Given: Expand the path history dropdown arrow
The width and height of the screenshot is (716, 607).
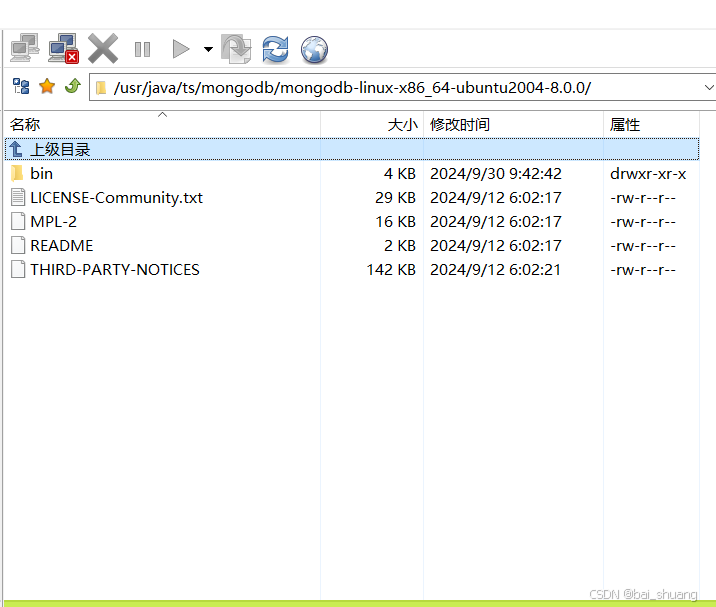Looking at the screenshot, I should [x=708, y=87].
